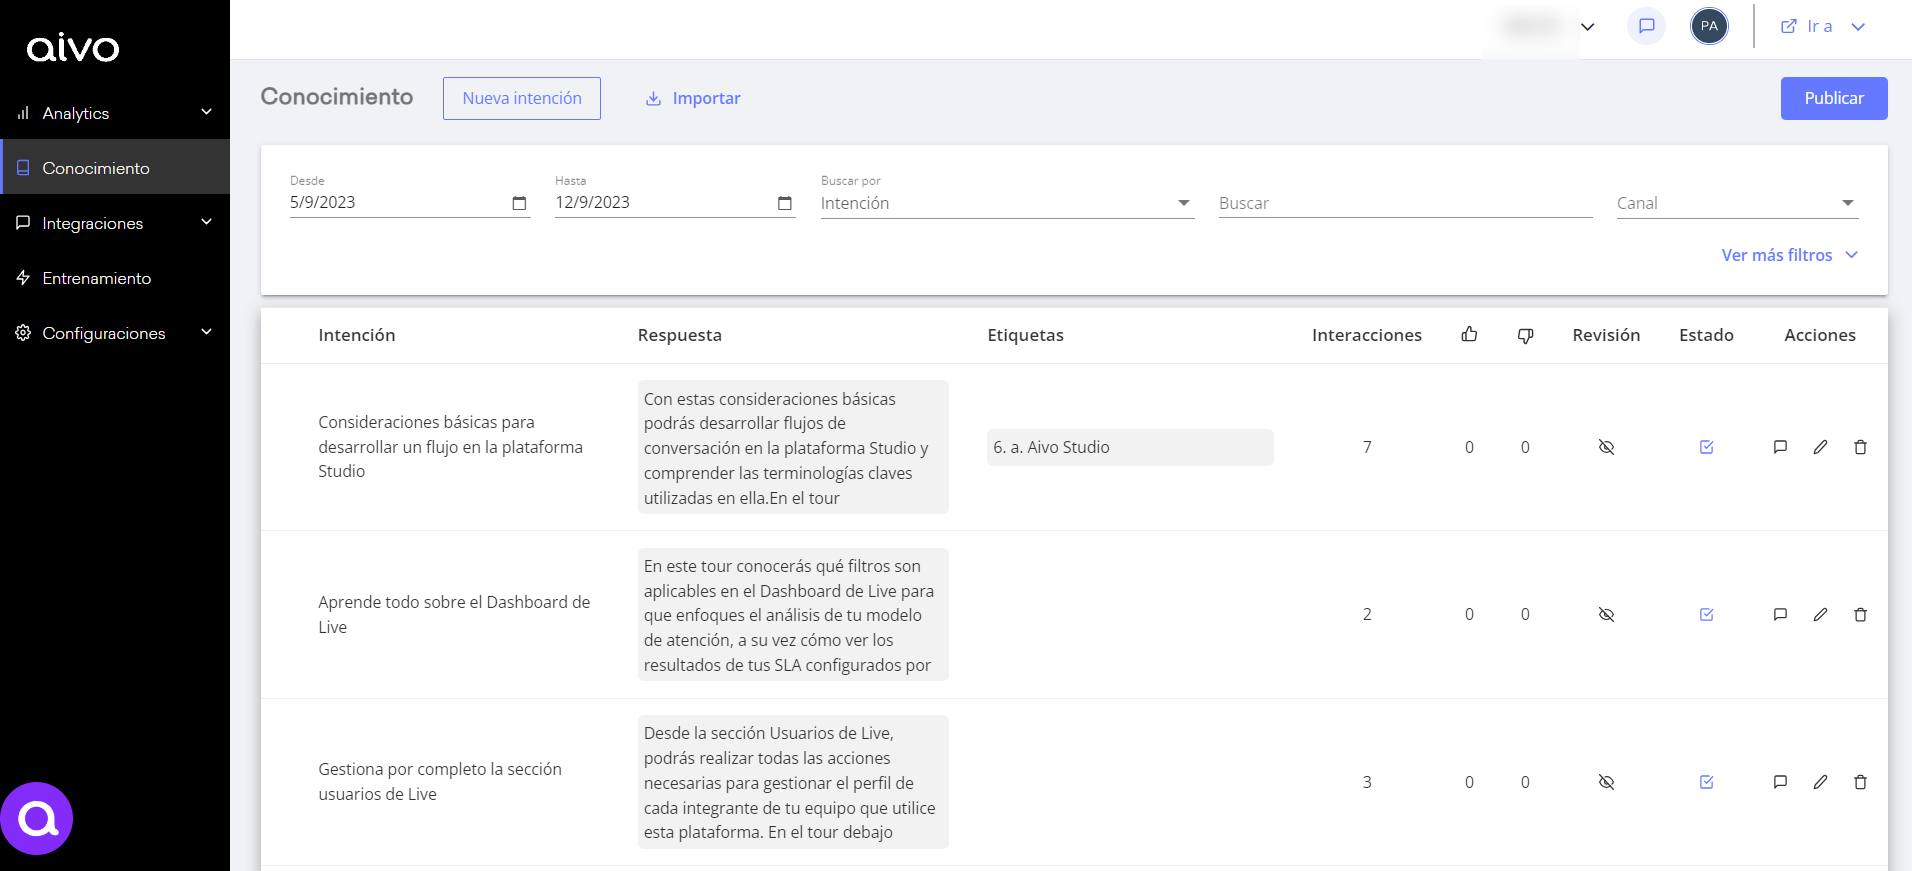Expand Ver más filtros
1912x871 pixels.
pyautogui.click(x=1788, y=255)
